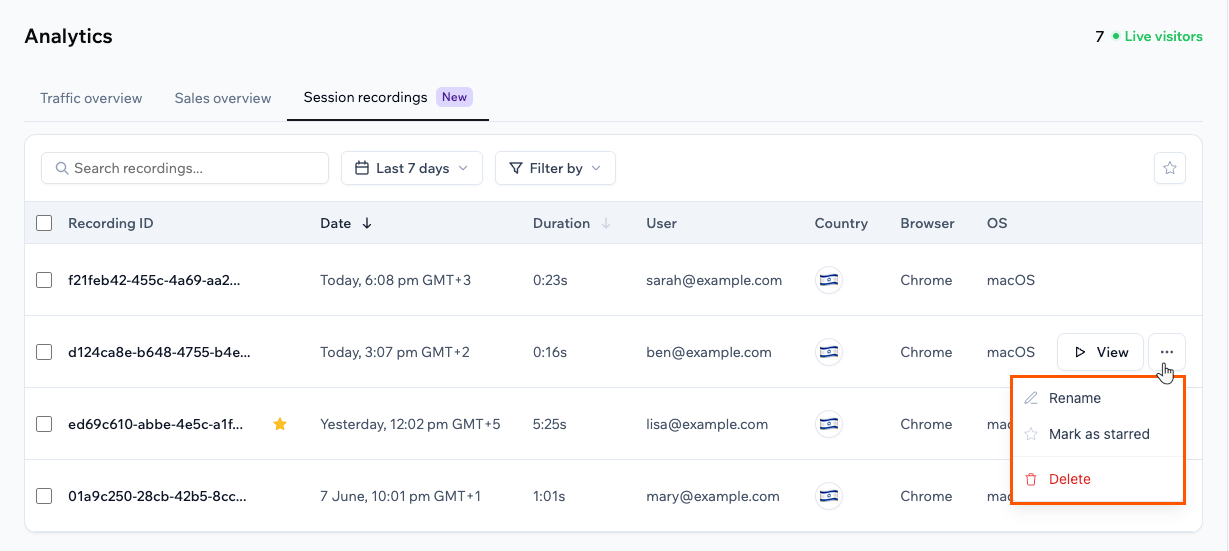
Task: Click the OS column header
Action: click(x=997, y=223)
